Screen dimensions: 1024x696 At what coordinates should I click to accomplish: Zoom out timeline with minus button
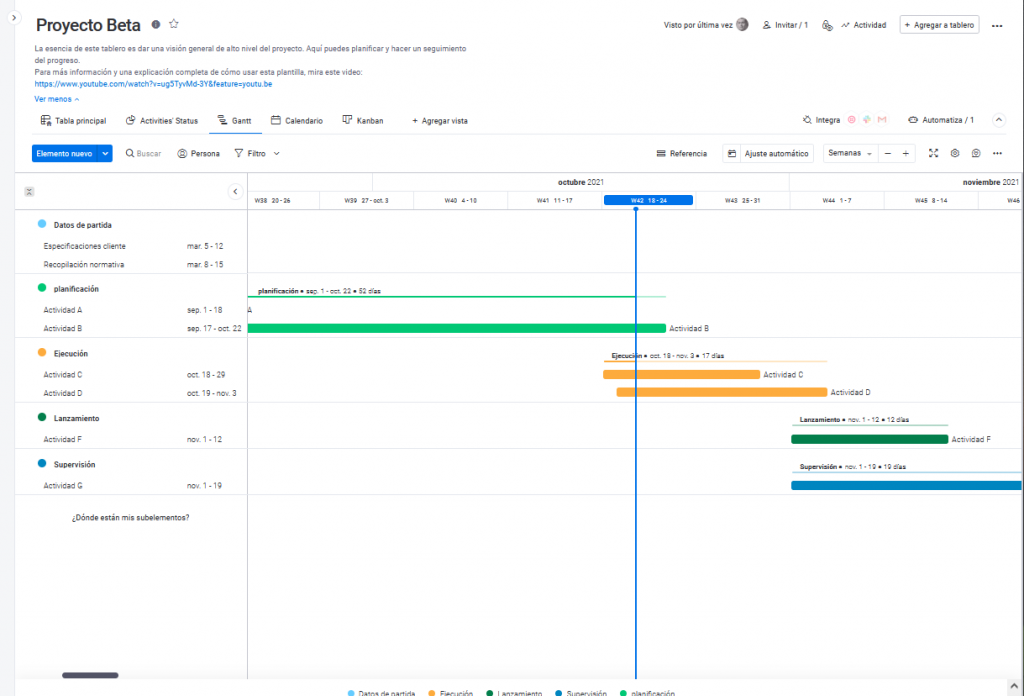click(887, 153)
